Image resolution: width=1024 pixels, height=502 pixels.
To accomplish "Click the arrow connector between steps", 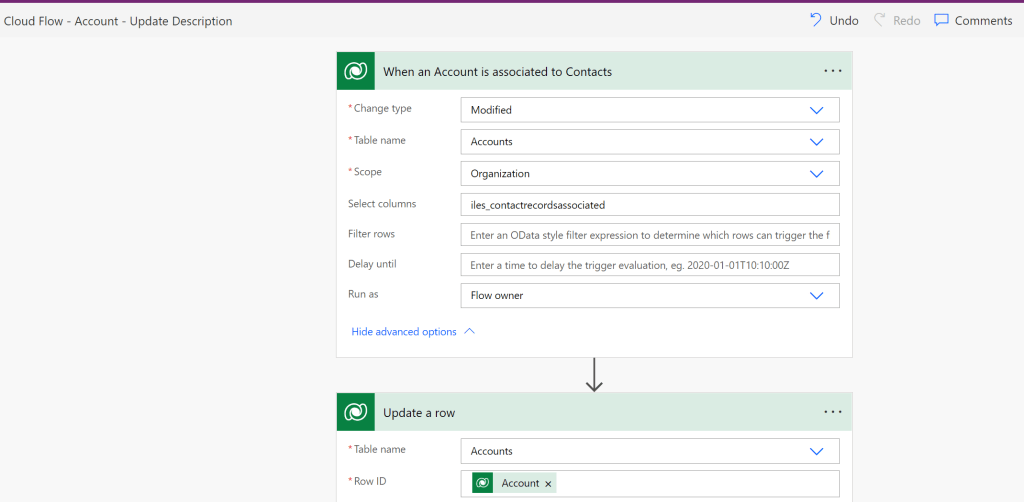I will pyautogui.click(x=594, y=374).
